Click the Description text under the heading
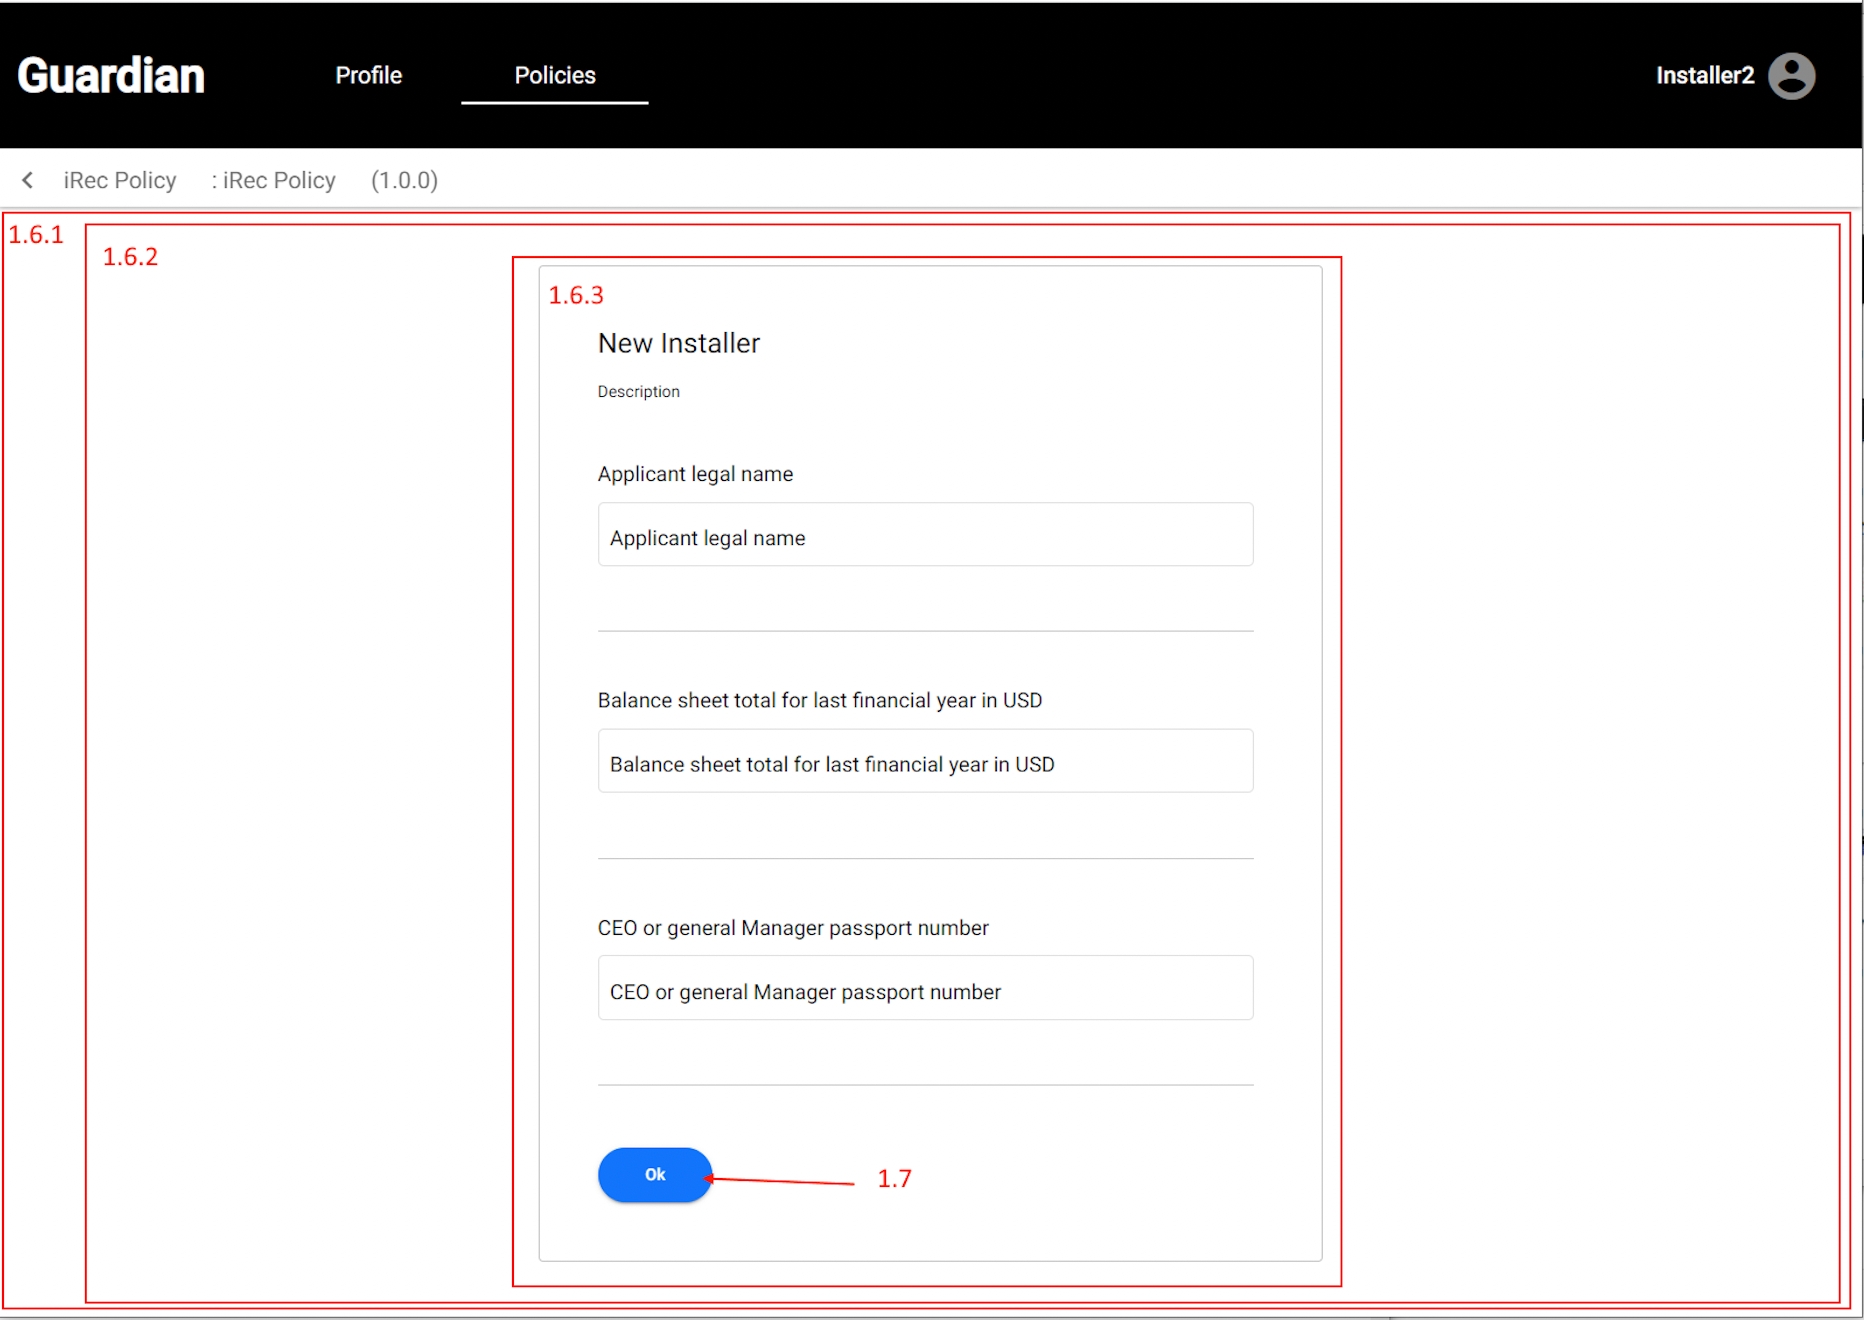 pos(638,392)
